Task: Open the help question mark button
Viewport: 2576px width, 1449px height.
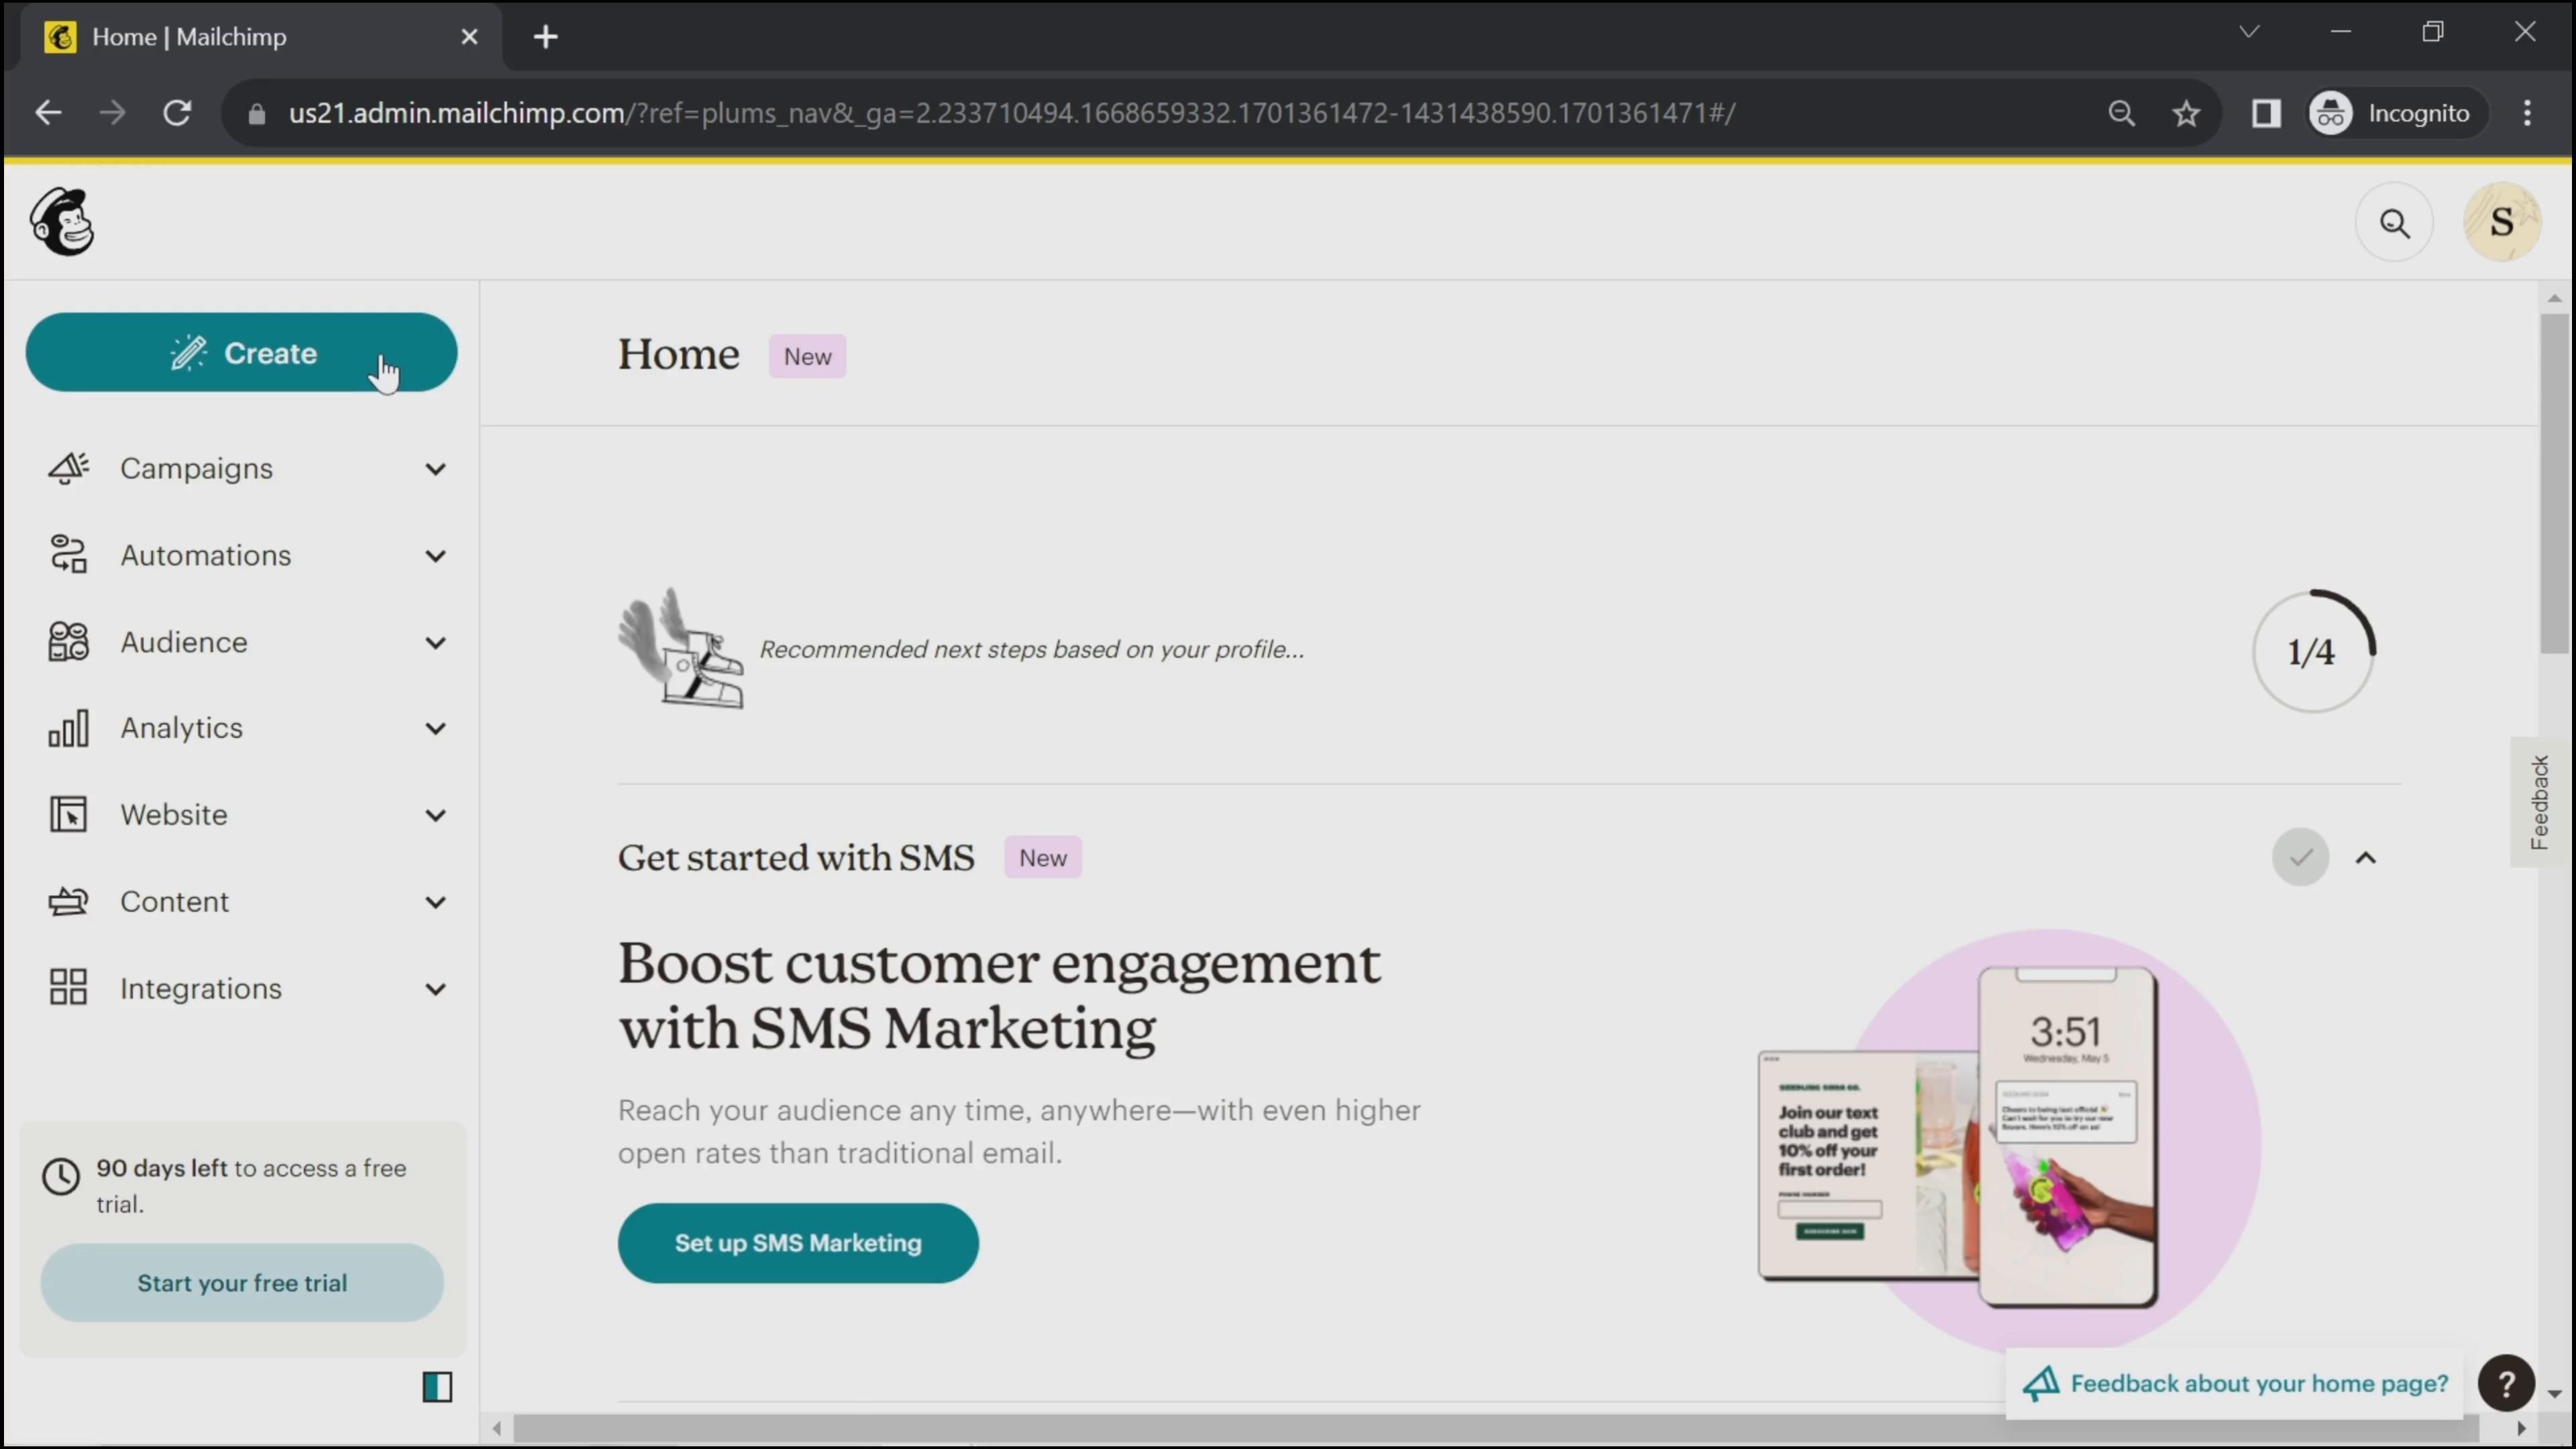Action: point(2506,1384)
